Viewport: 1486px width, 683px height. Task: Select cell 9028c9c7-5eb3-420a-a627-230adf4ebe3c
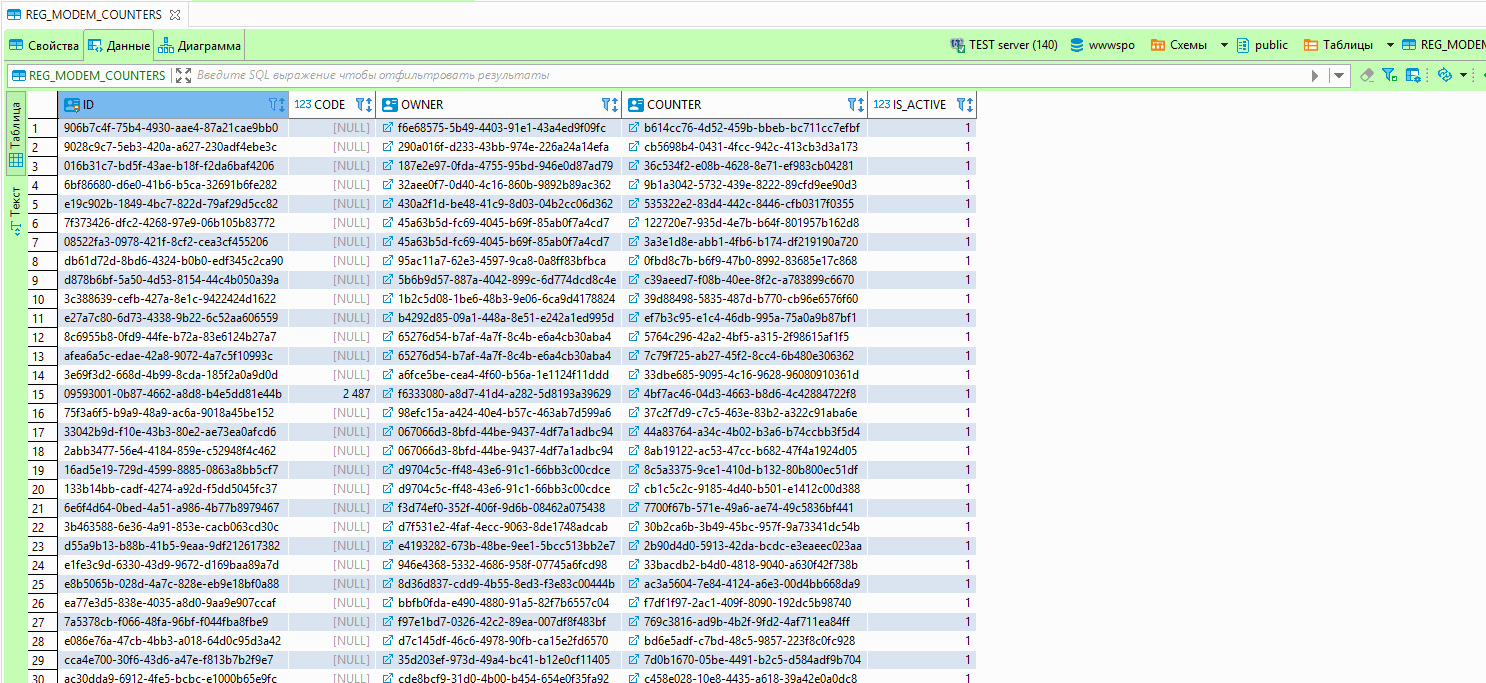pos(174,147)
